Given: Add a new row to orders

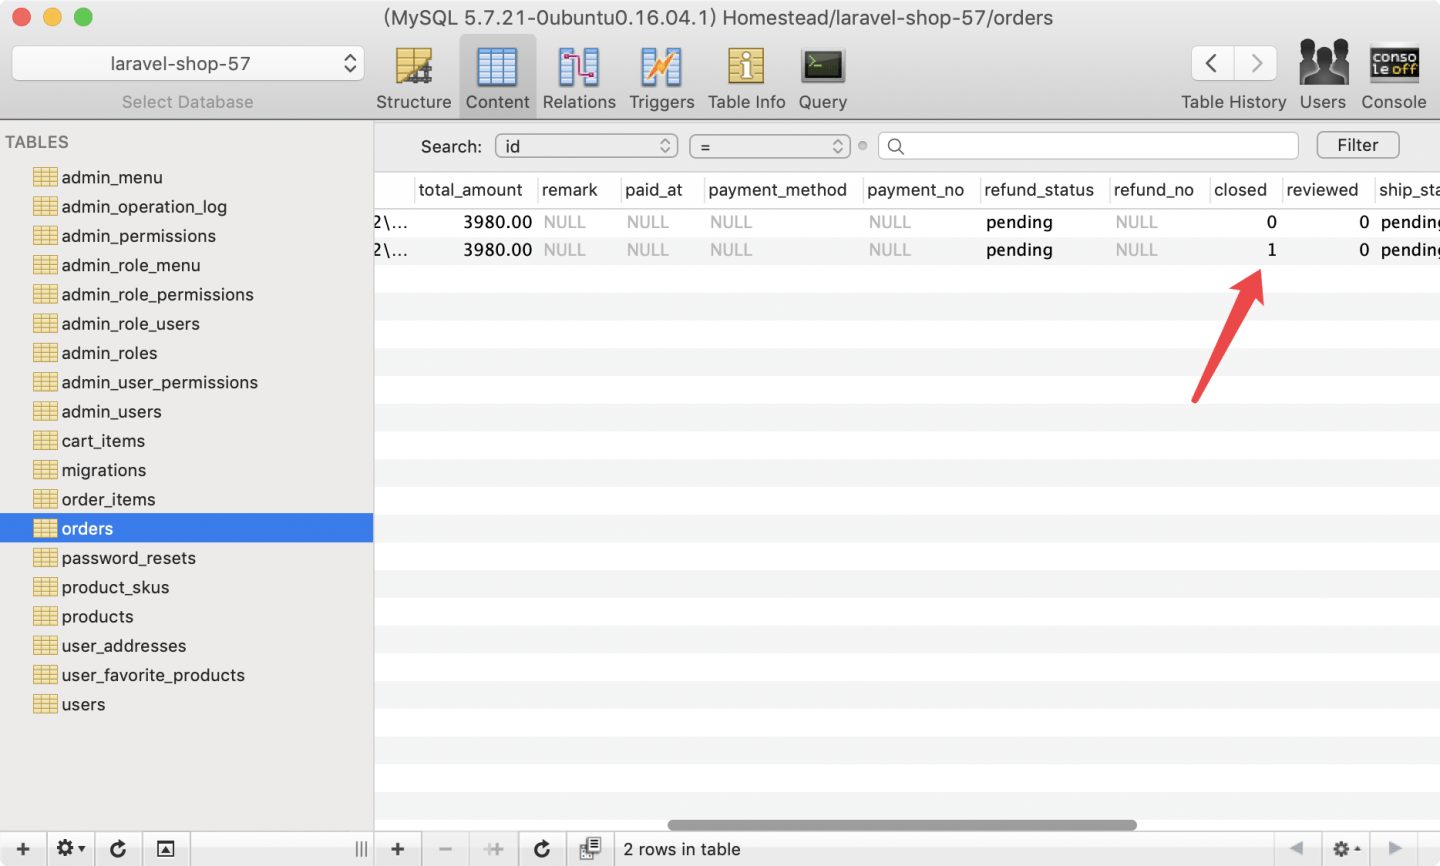Looking at the screenshot, I should pos(398,849).
